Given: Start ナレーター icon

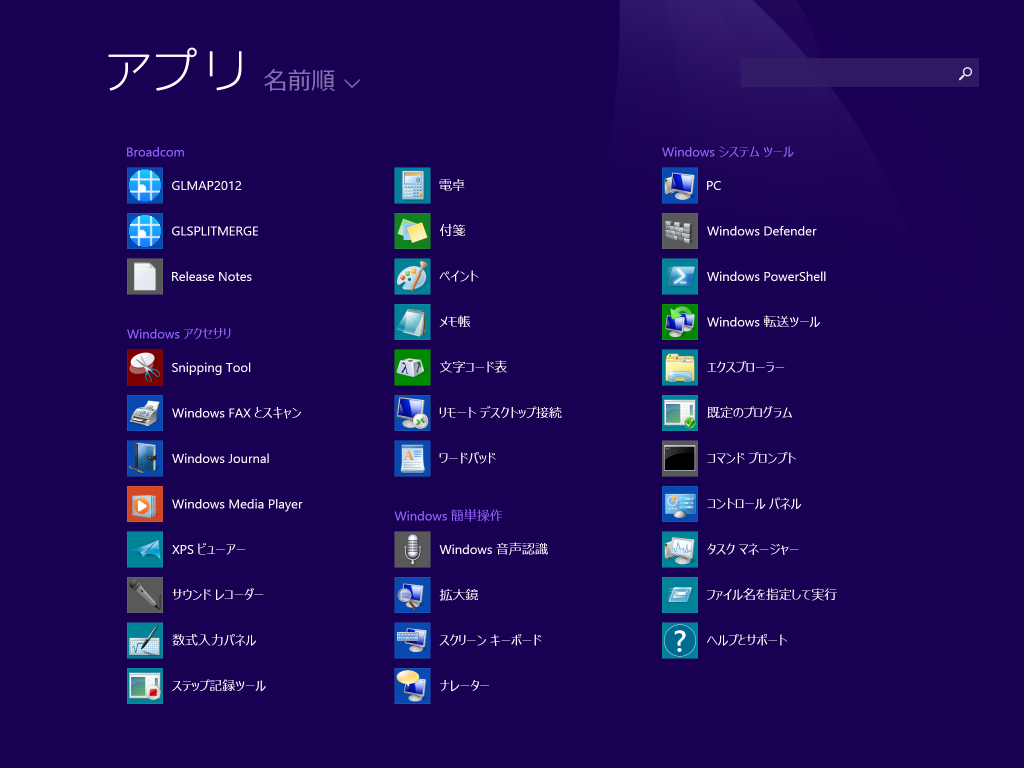Looking at the screenshot, I should pyautogui.click(x=412, y=686).
